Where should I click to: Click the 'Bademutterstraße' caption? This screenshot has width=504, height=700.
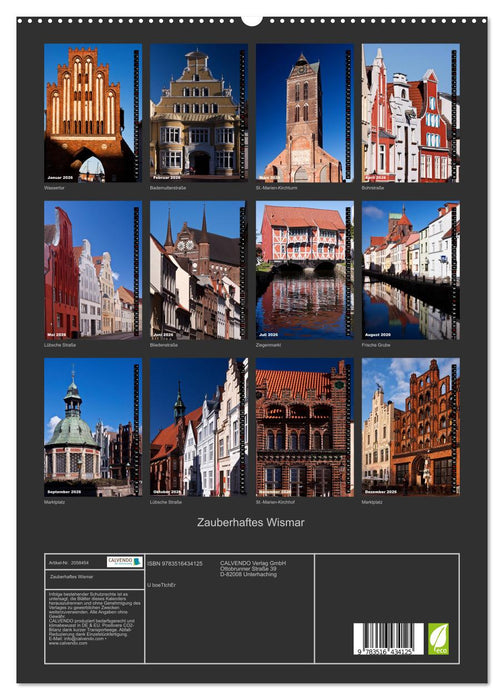click(x=168, y=188)
